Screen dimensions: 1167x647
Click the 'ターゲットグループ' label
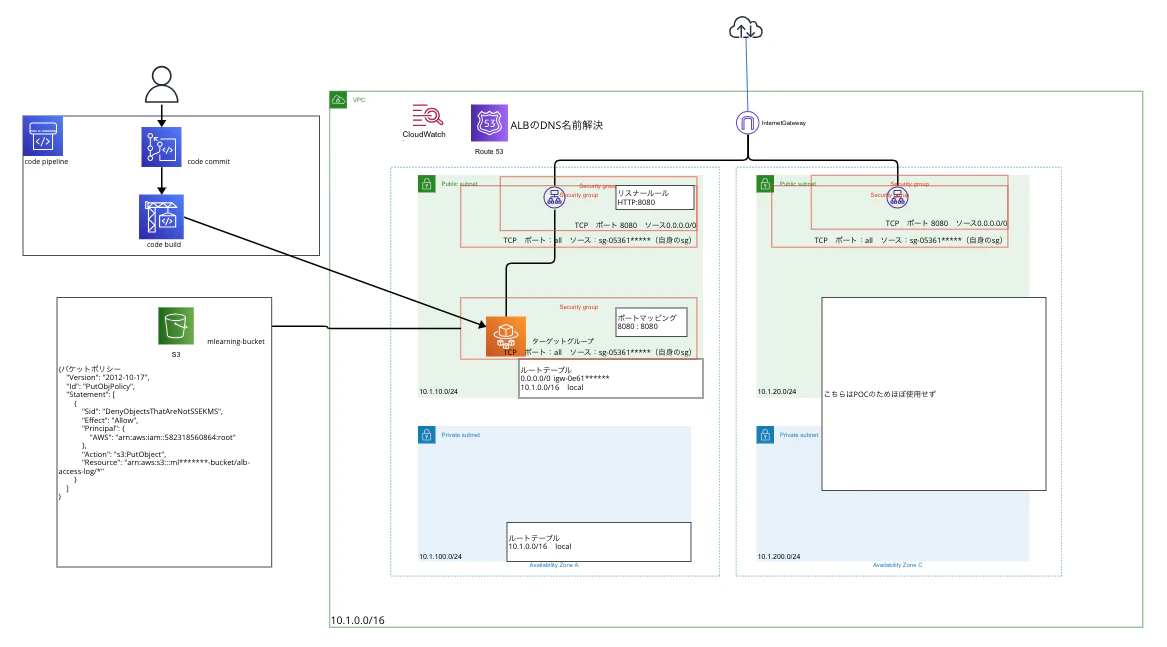(563, 341)
